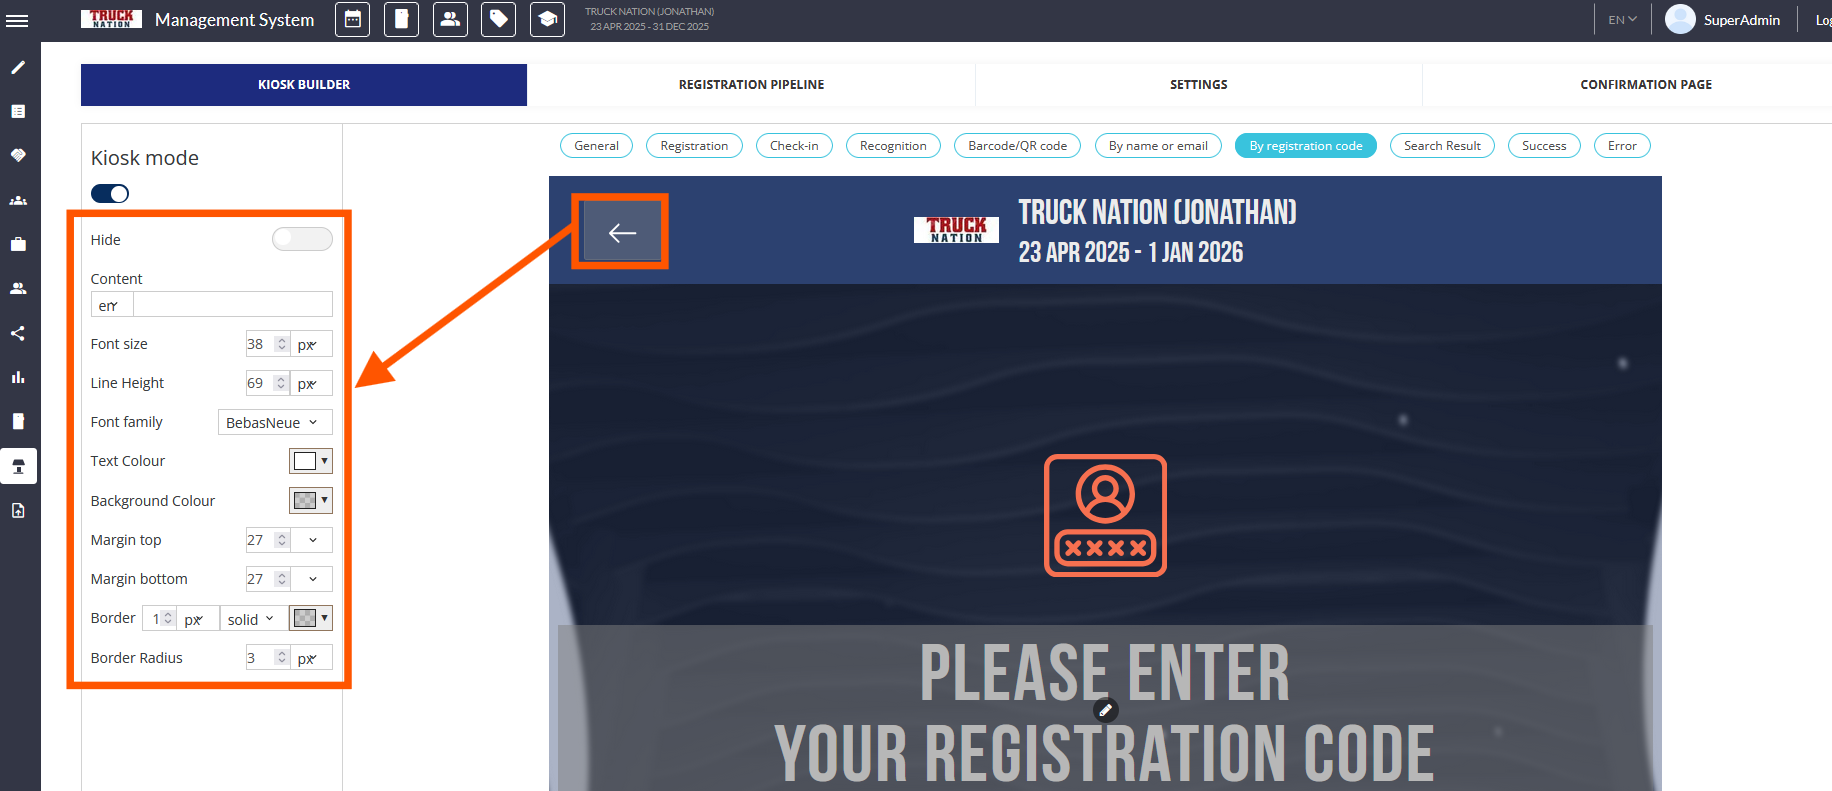Click the pencil edit icon on heading
1832x791 pixels.
(x=1105, y=710)
